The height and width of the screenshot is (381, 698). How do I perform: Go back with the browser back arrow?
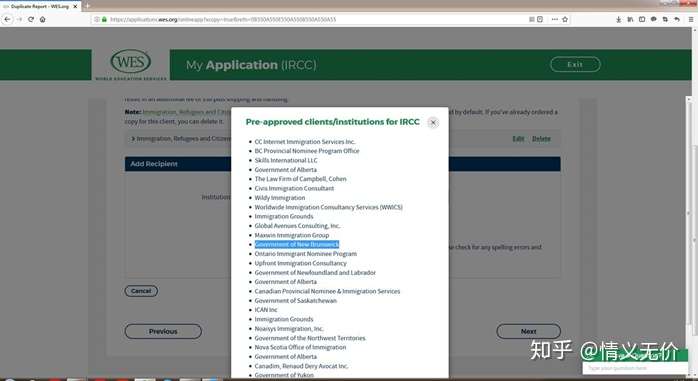[x=7, y=19]
